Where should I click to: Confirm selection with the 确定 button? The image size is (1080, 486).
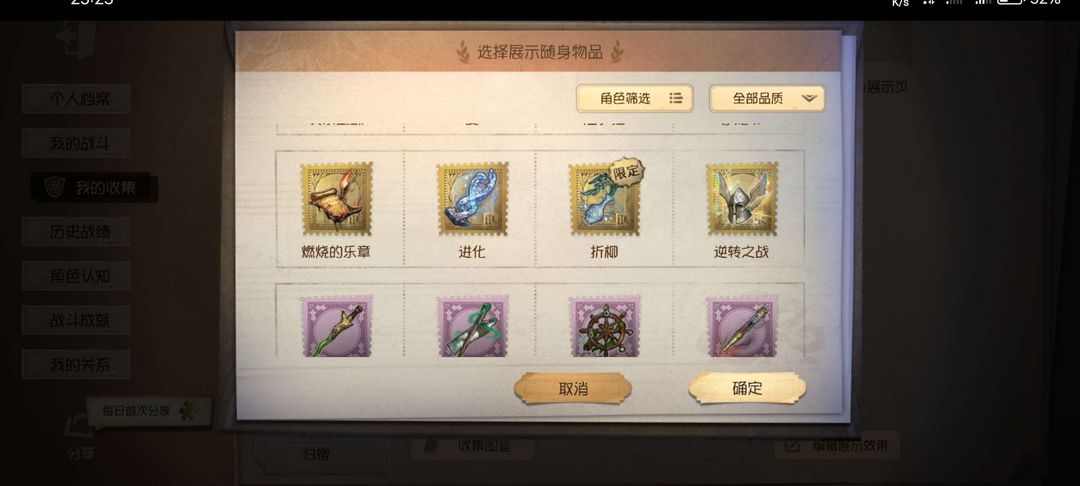(747, 388)
